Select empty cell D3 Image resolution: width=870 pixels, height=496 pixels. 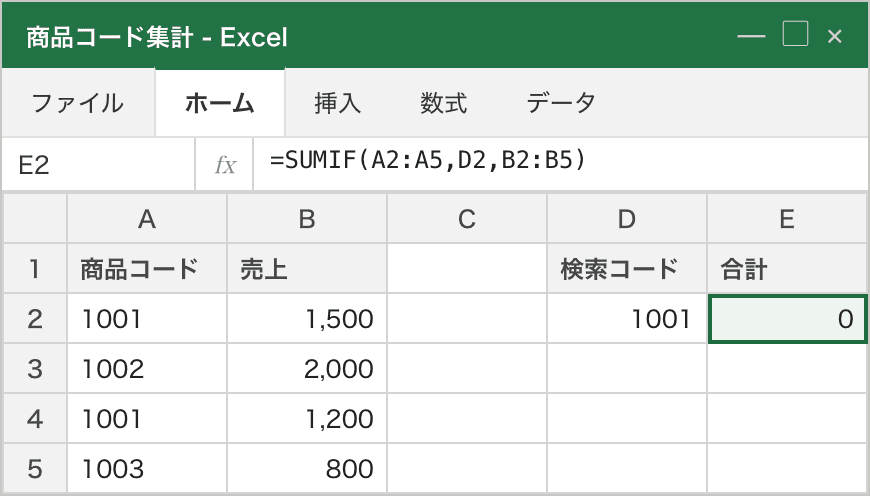(x=626, y=368)
